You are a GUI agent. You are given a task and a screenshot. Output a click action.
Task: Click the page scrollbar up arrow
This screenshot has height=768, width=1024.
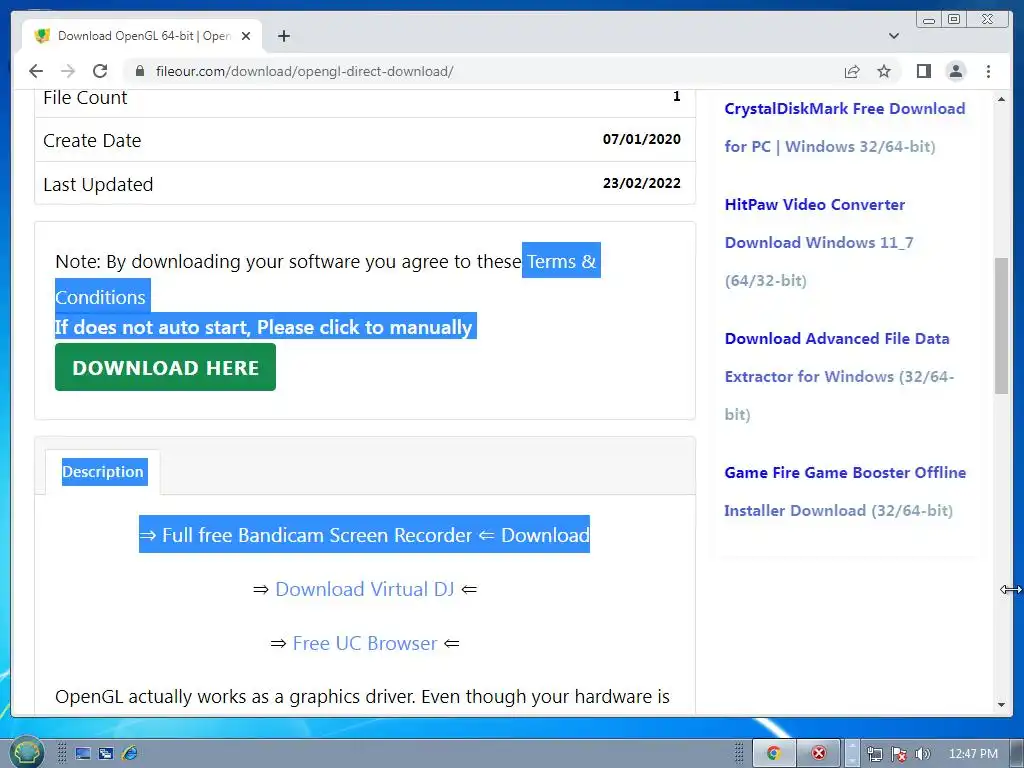tap(1001, 99)
